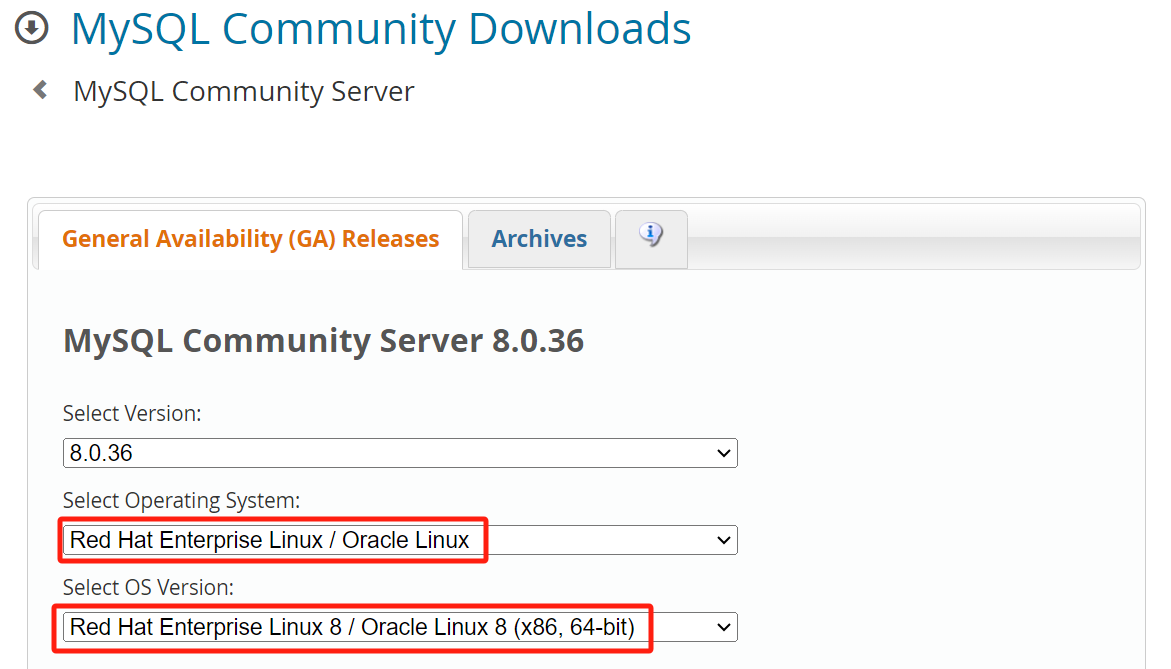This screenshot has width=1171, height=669.
Task: Click the MySQL Community Server 8.0.36 heading
Action: 324,341
